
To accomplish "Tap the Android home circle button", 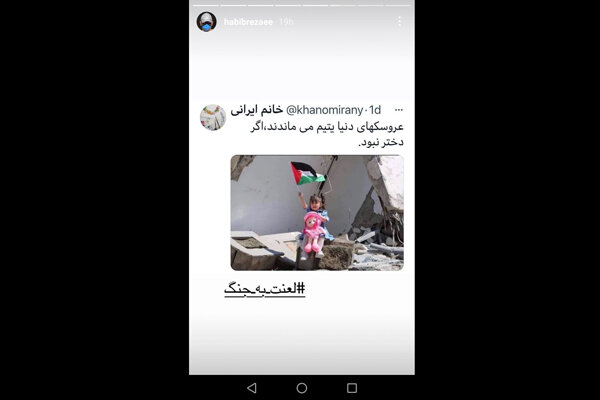I will 302,388.
